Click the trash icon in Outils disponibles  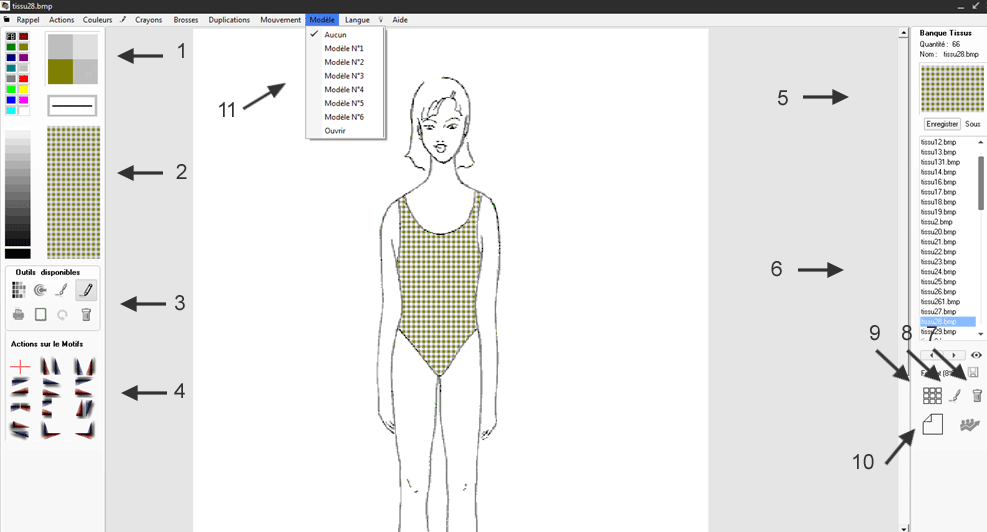(x=86, y=314)
